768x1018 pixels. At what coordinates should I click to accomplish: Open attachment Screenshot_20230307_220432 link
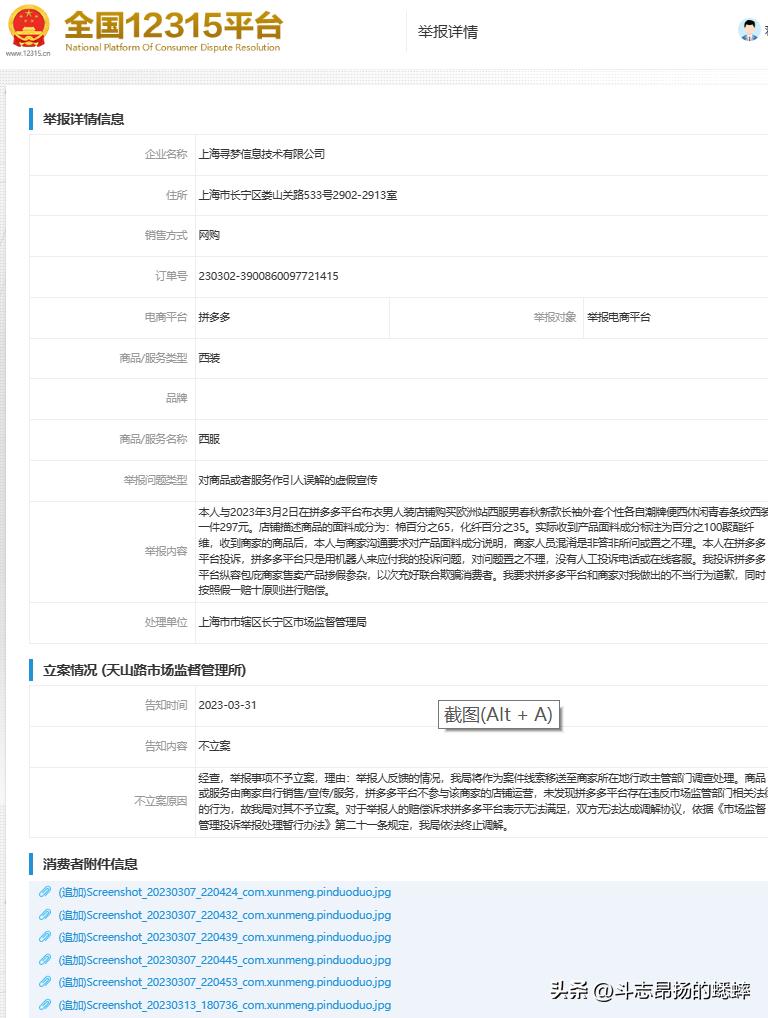click(225, 915)
